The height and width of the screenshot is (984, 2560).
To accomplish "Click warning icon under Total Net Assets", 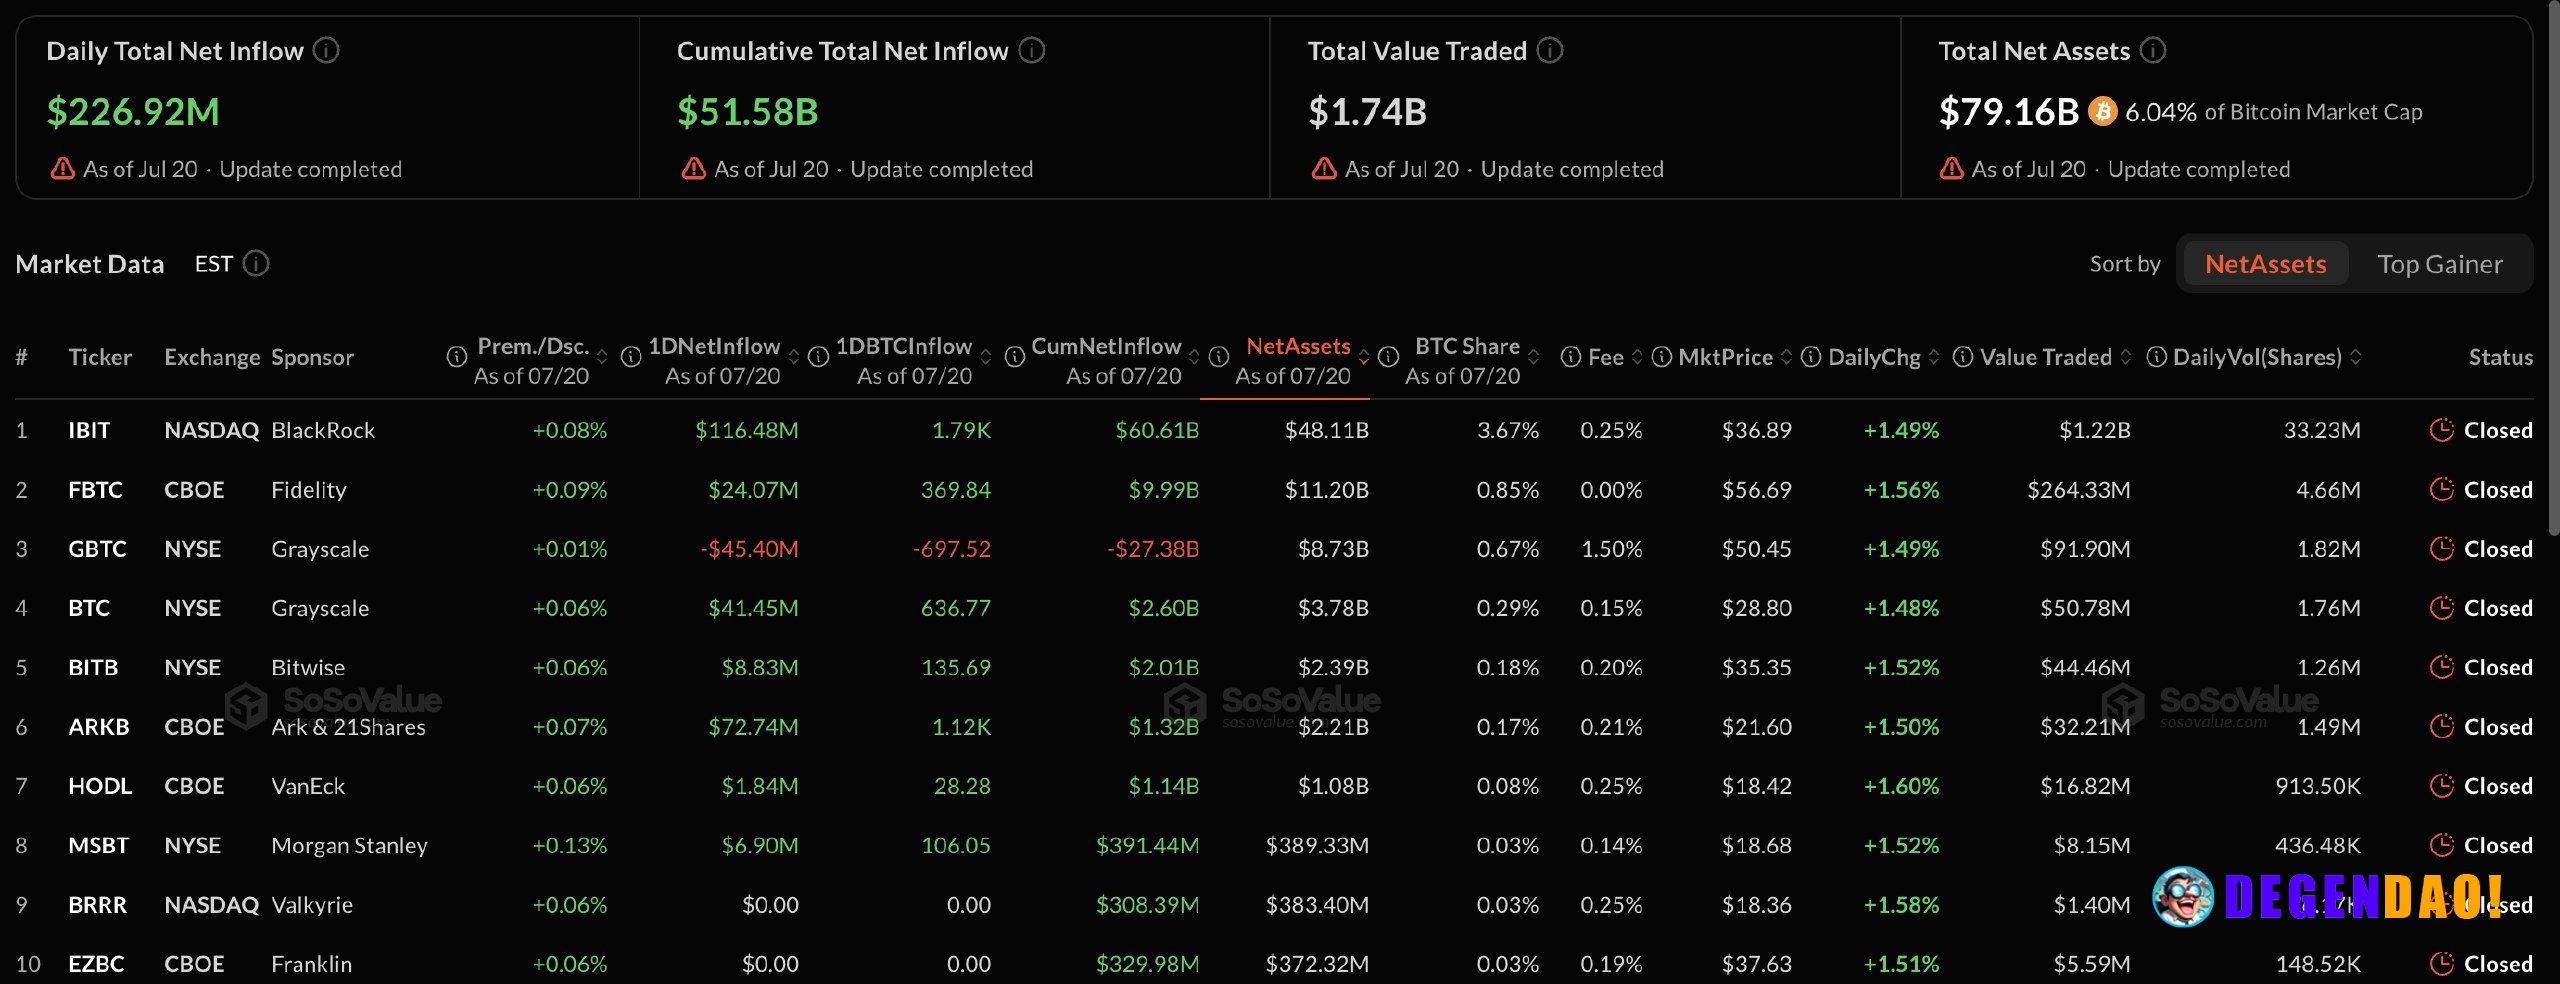I will 1952,168.
